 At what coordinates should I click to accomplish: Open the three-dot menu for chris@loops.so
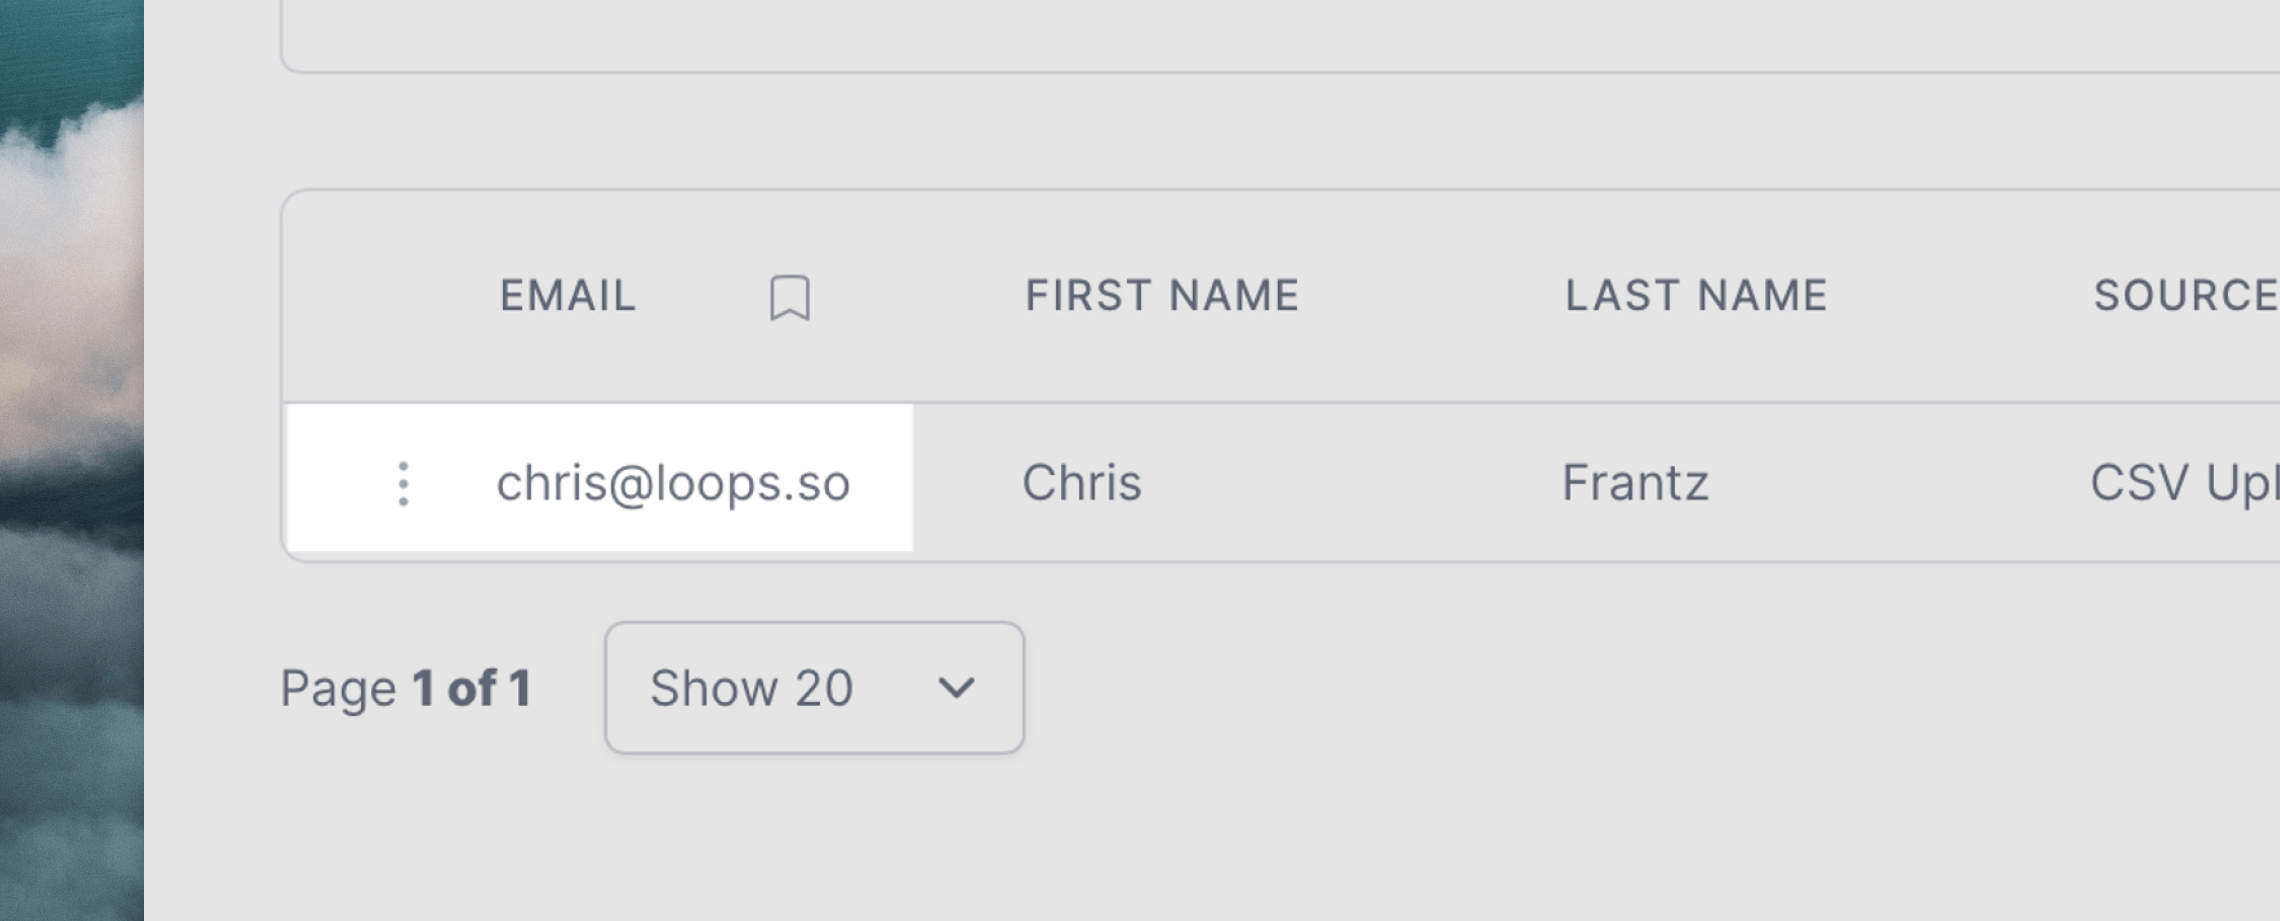(x=403, y=484)
